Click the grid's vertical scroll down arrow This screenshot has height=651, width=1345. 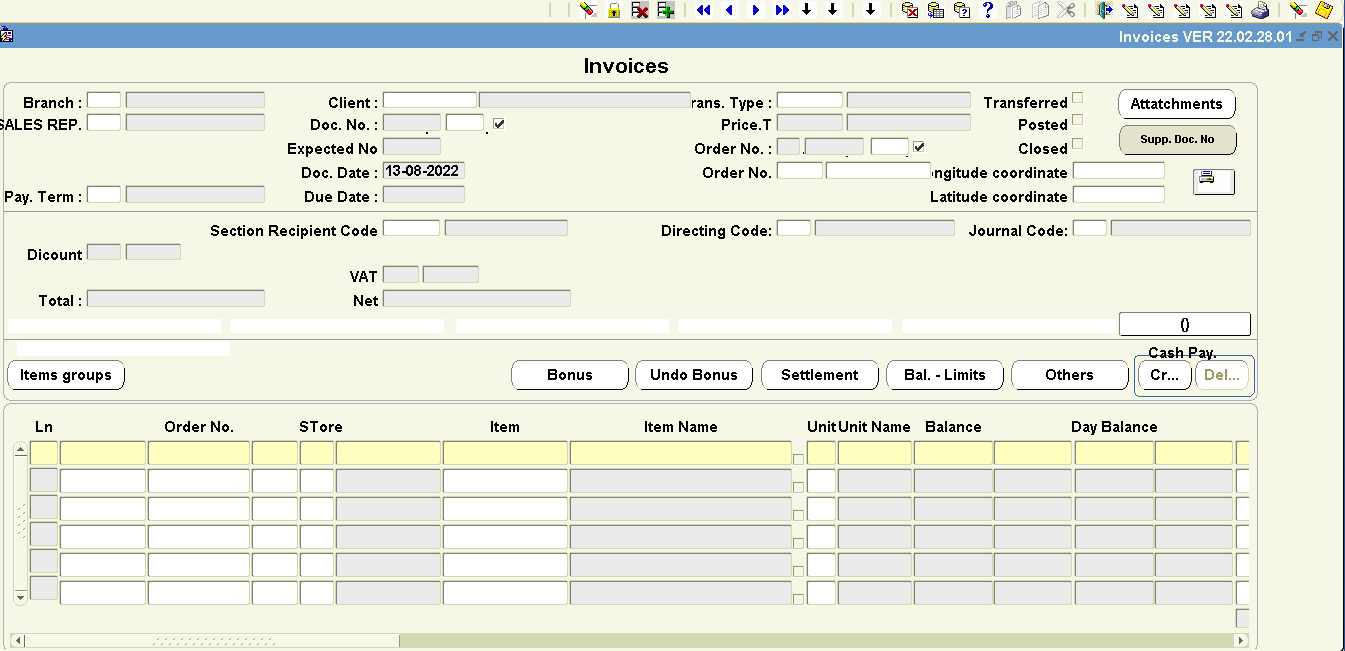[21, 597]
